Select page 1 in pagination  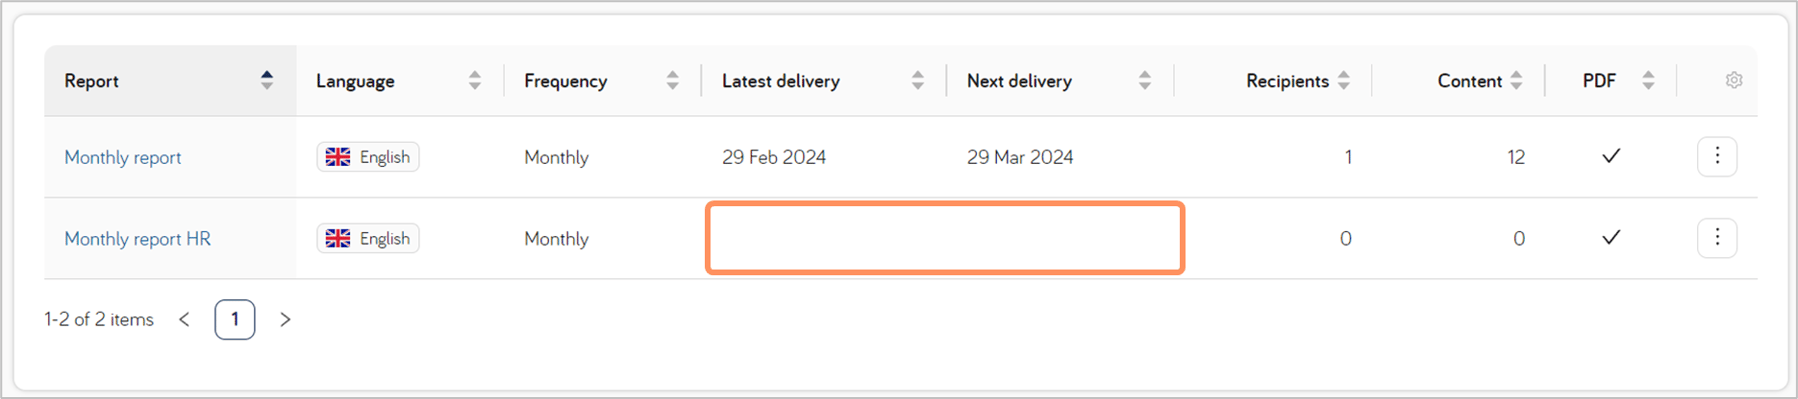(x=235, y=319)
